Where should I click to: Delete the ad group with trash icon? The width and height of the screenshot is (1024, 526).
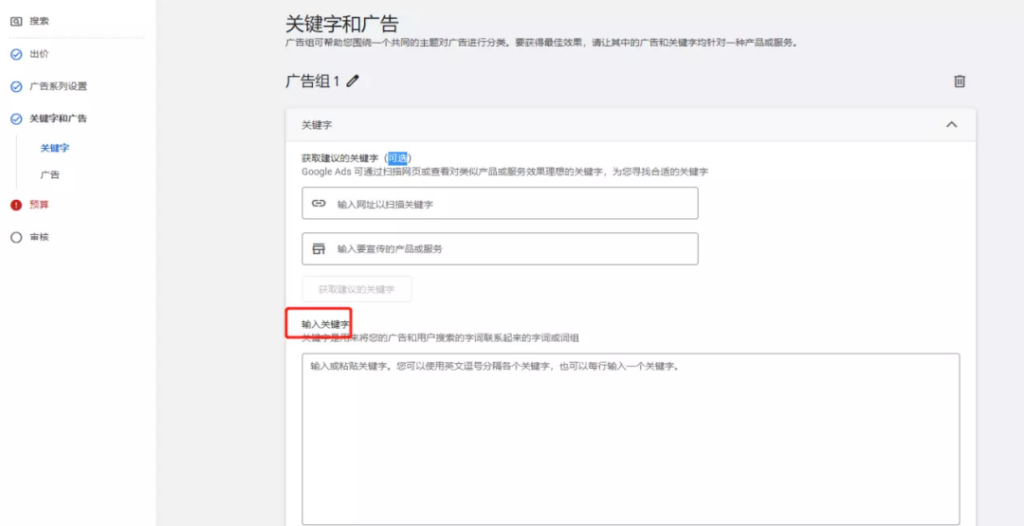click(x=959, y=81)
